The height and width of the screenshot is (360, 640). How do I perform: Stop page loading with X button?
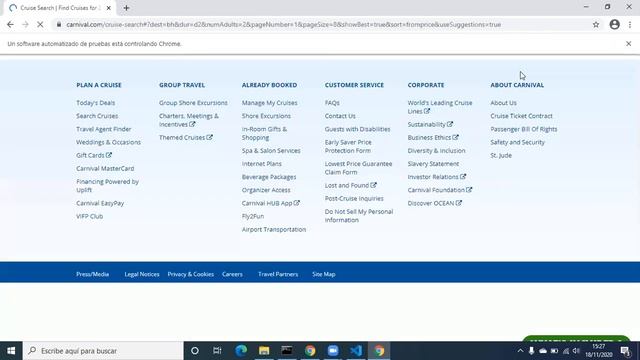click(40, 24)
